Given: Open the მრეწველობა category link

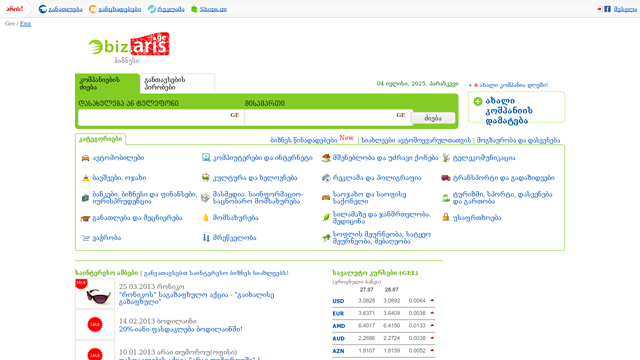Looking at the screenshot, I should click(x=234, y=238).
